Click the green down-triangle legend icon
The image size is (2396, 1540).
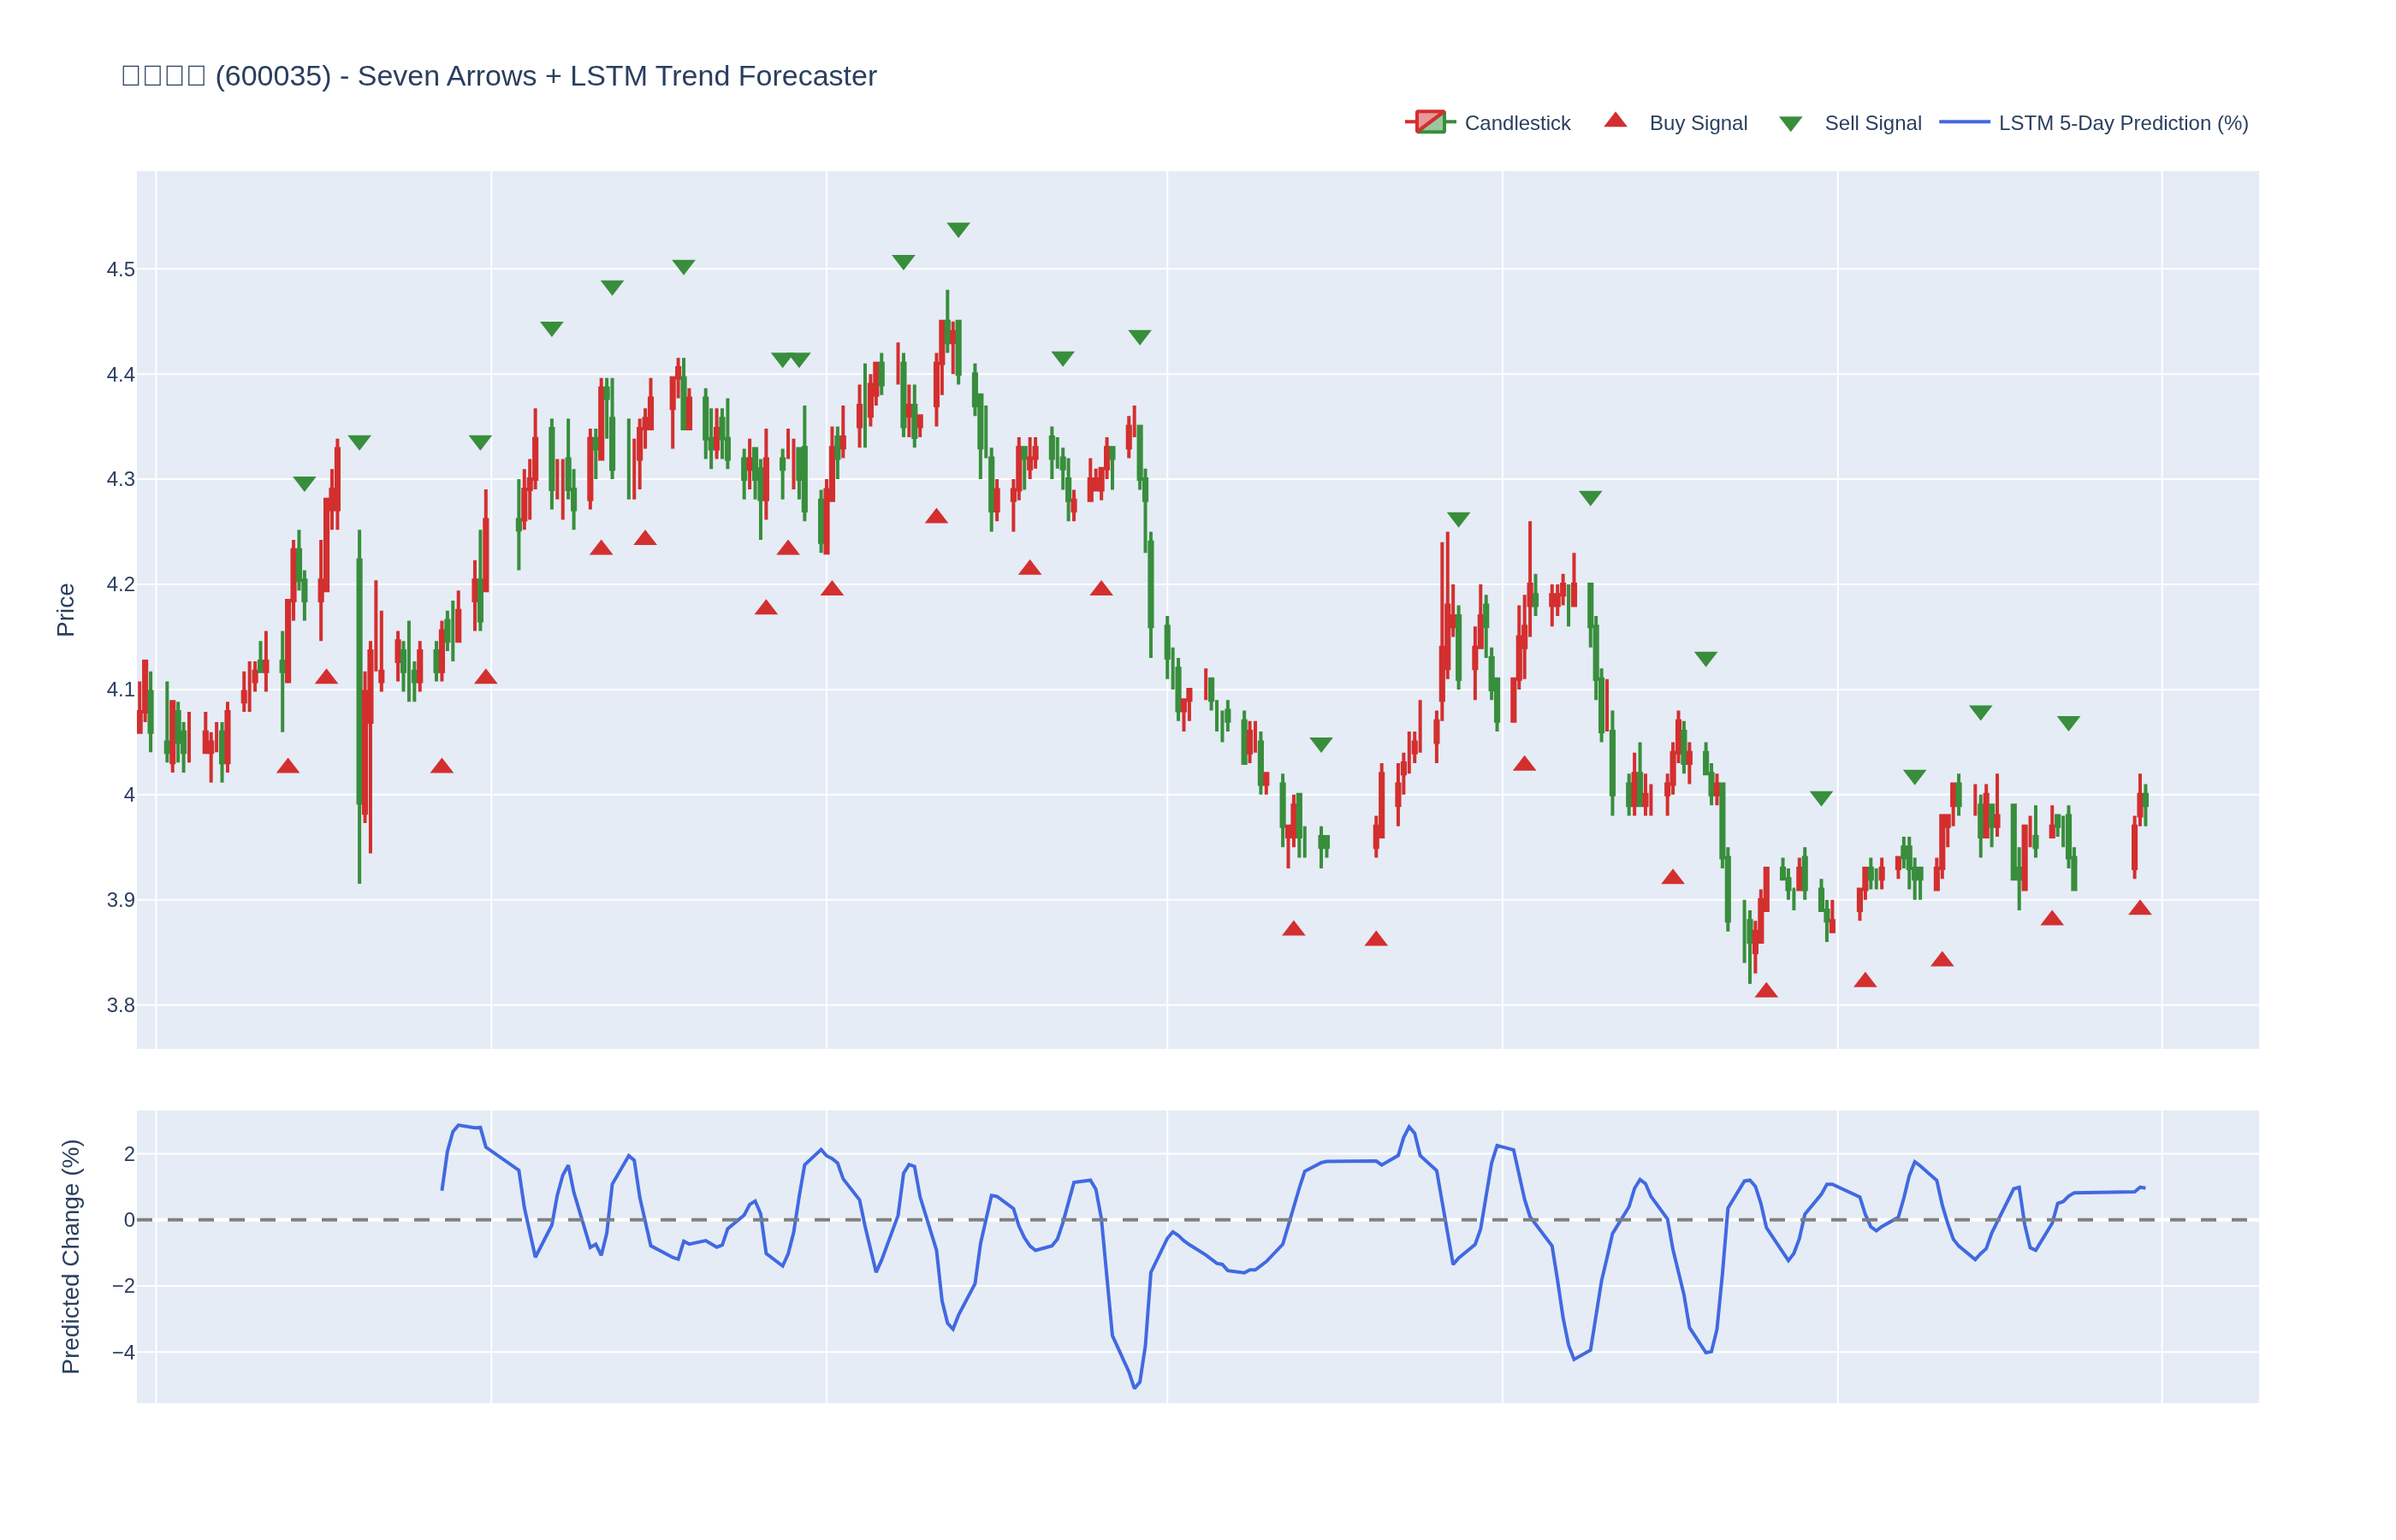click(1790, 123)
